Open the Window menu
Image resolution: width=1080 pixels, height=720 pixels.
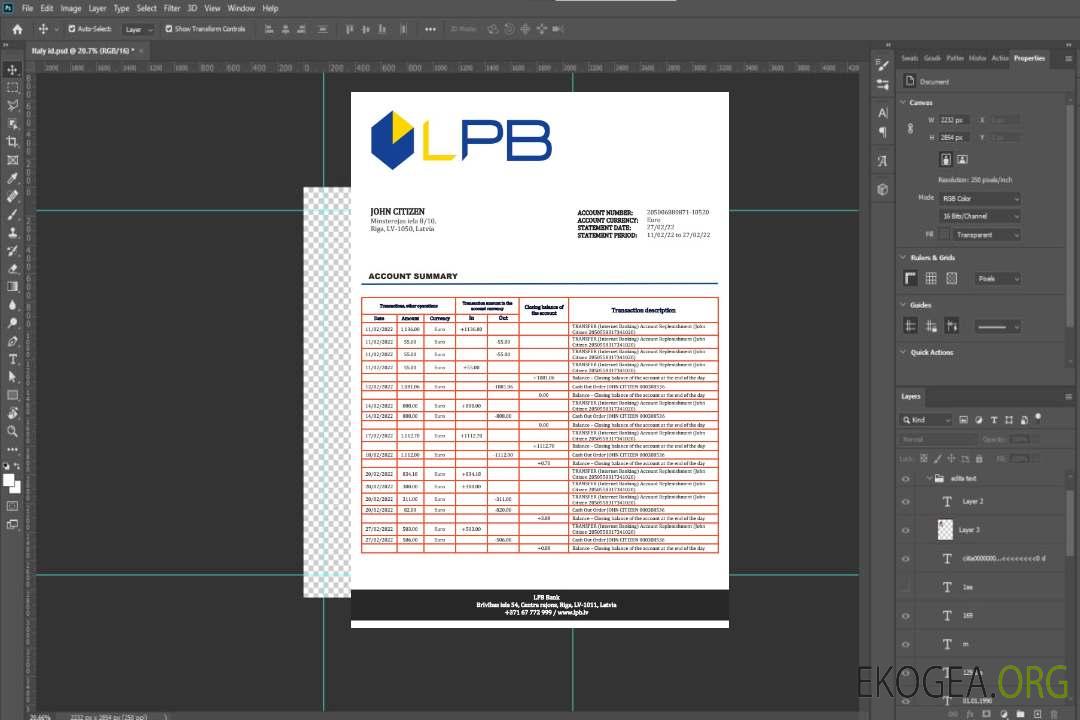pyautogui.click(x=241, y=8)
